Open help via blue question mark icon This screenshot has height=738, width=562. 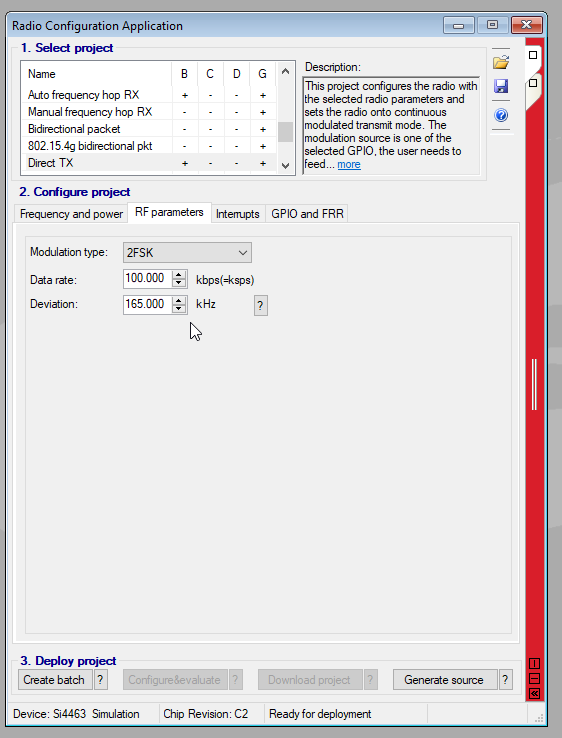click(501, 115)
